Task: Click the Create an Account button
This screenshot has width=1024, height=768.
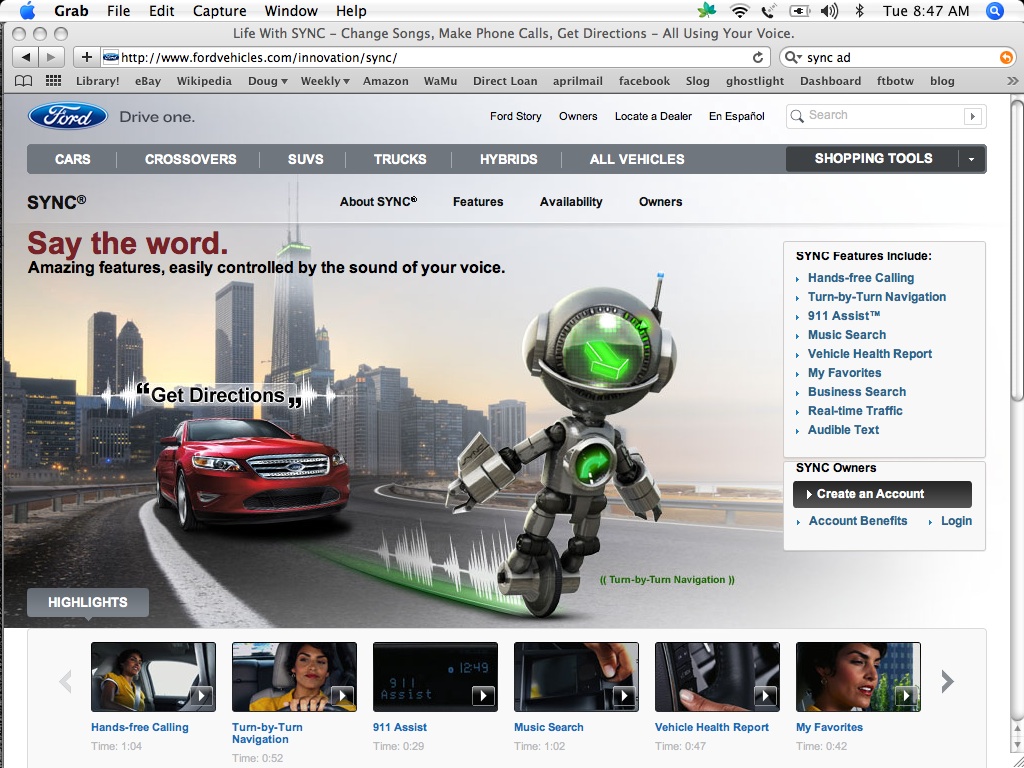Action: [882, 494]
